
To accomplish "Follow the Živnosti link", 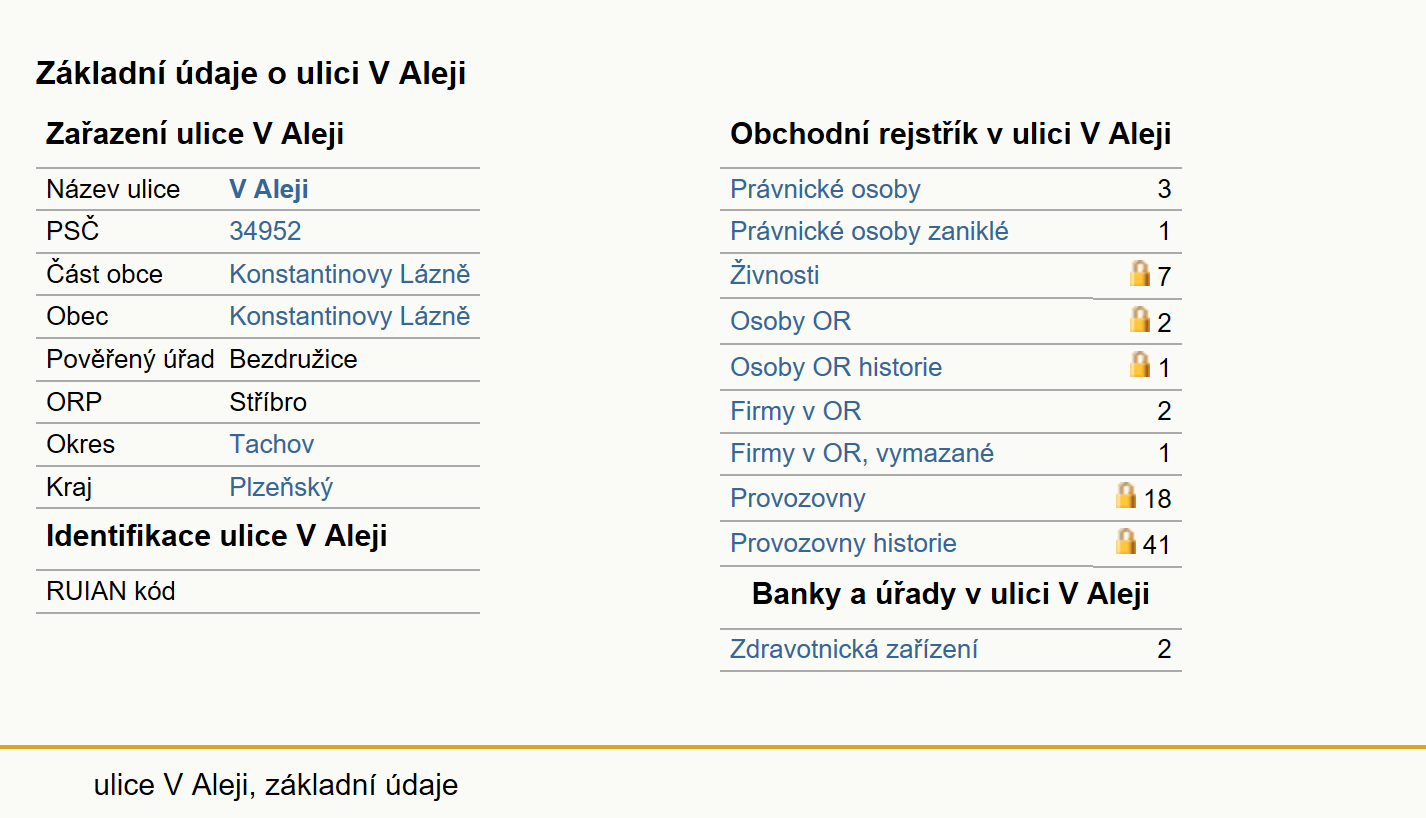I will 775,274.
